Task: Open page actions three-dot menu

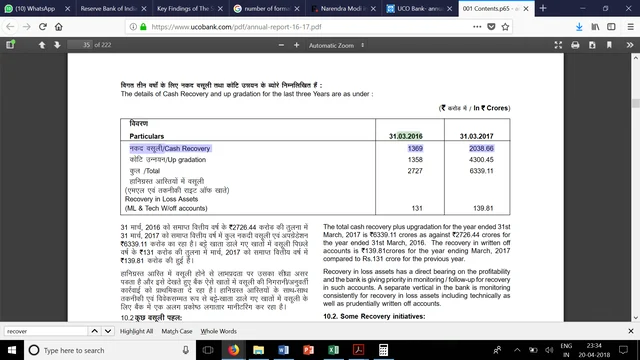Action: 477,27
